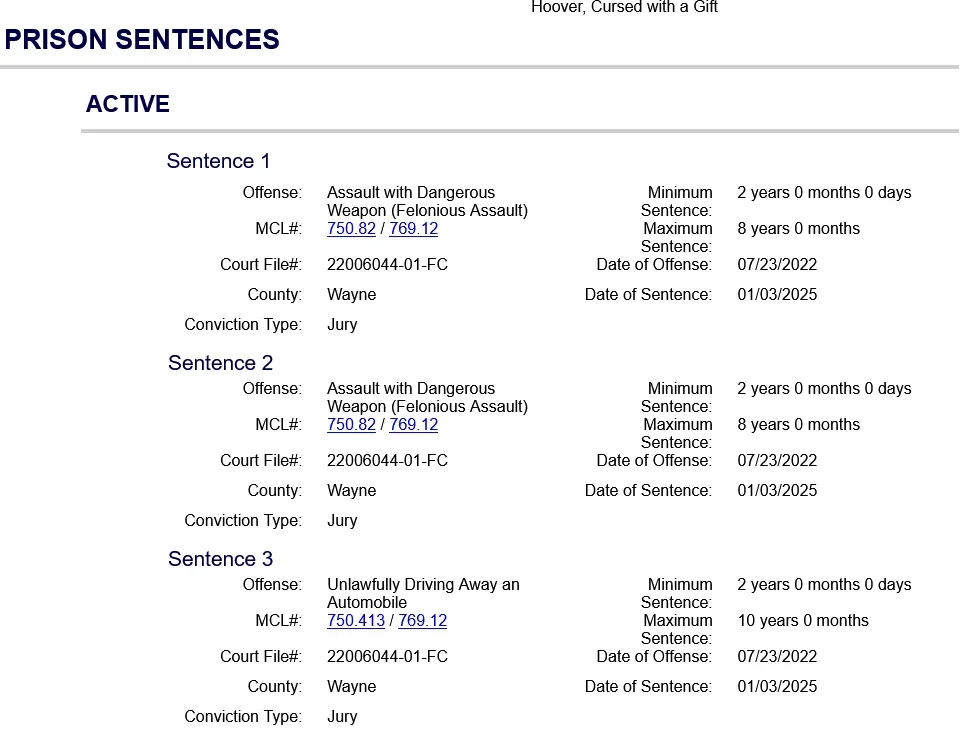Screen dimensions: 972x729
Task: Open the 769.12 MCL link in Sentence 1
Action: [x=413, y=229]
